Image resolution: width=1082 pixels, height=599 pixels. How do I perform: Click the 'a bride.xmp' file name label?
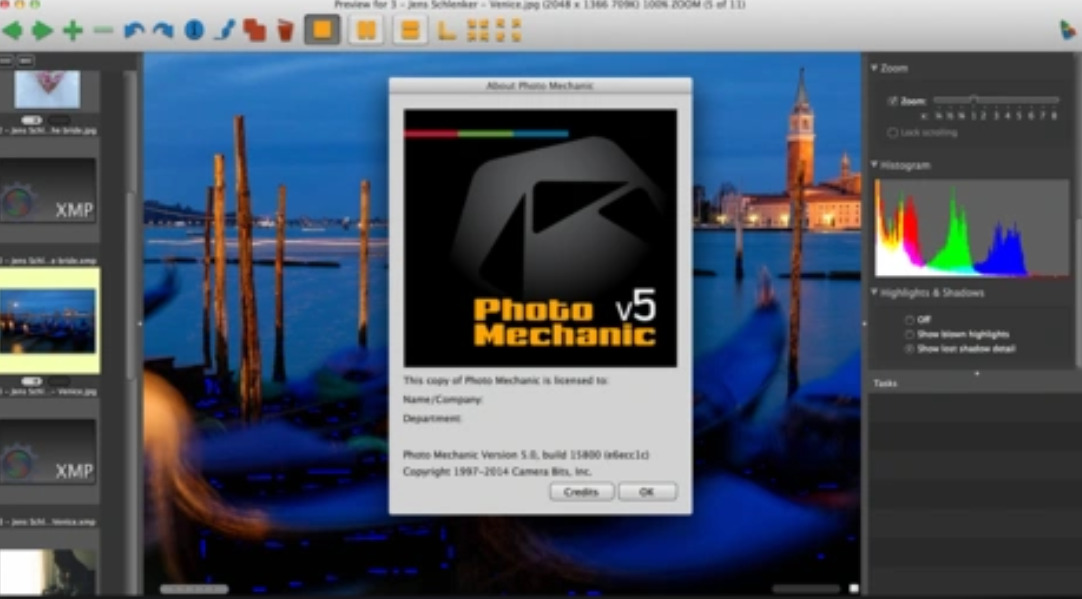(48, 261)
